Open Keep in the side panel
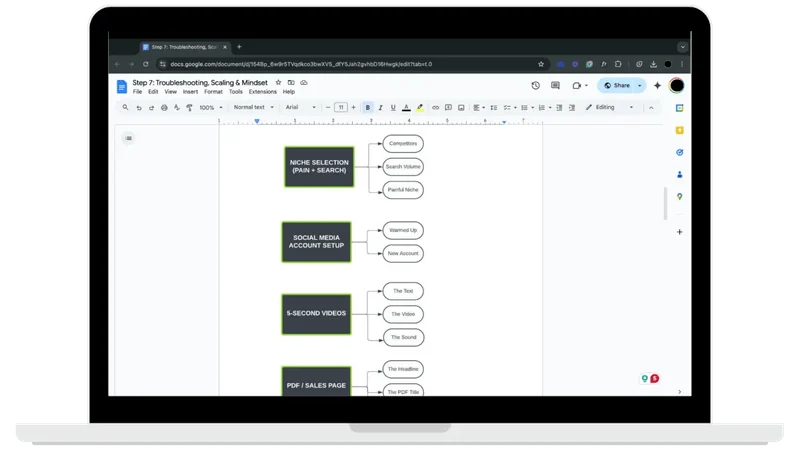Image resolution: width=800 pixels, height=450 pixels. pyautogui.click(x=680, y=131)
